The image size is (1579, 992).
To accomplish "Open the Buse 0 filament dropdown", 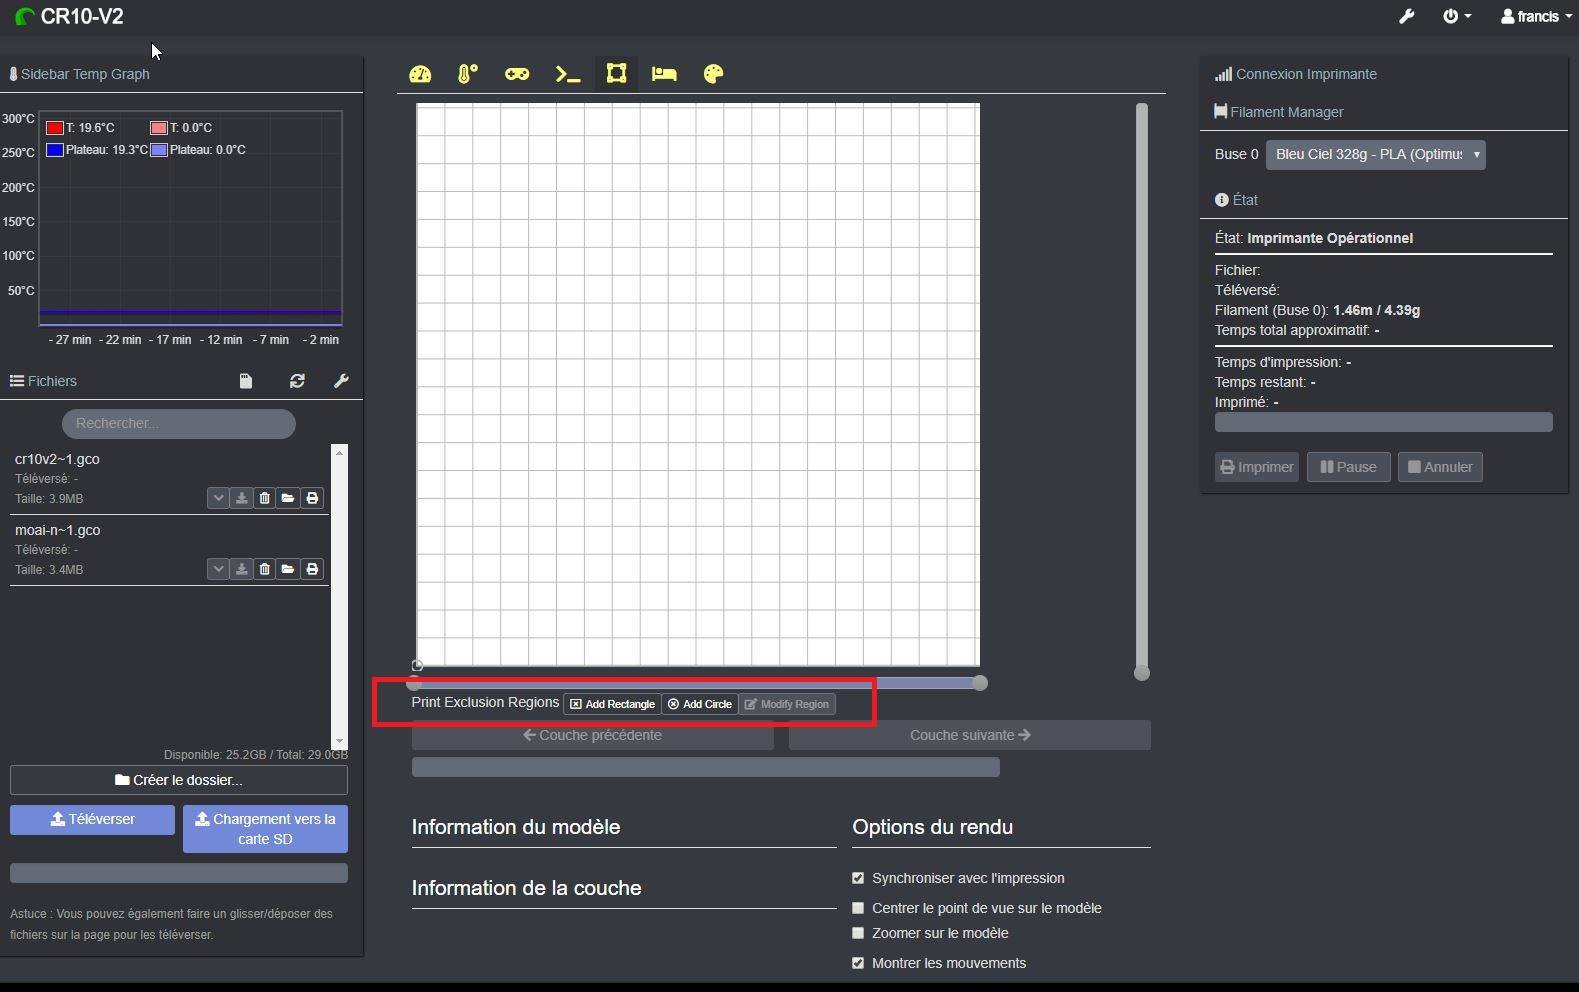I will (1375, 154).
